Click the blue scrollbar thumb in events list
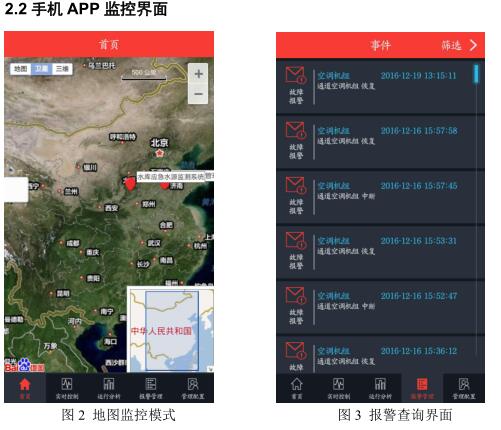 click(x=476, y=74)
